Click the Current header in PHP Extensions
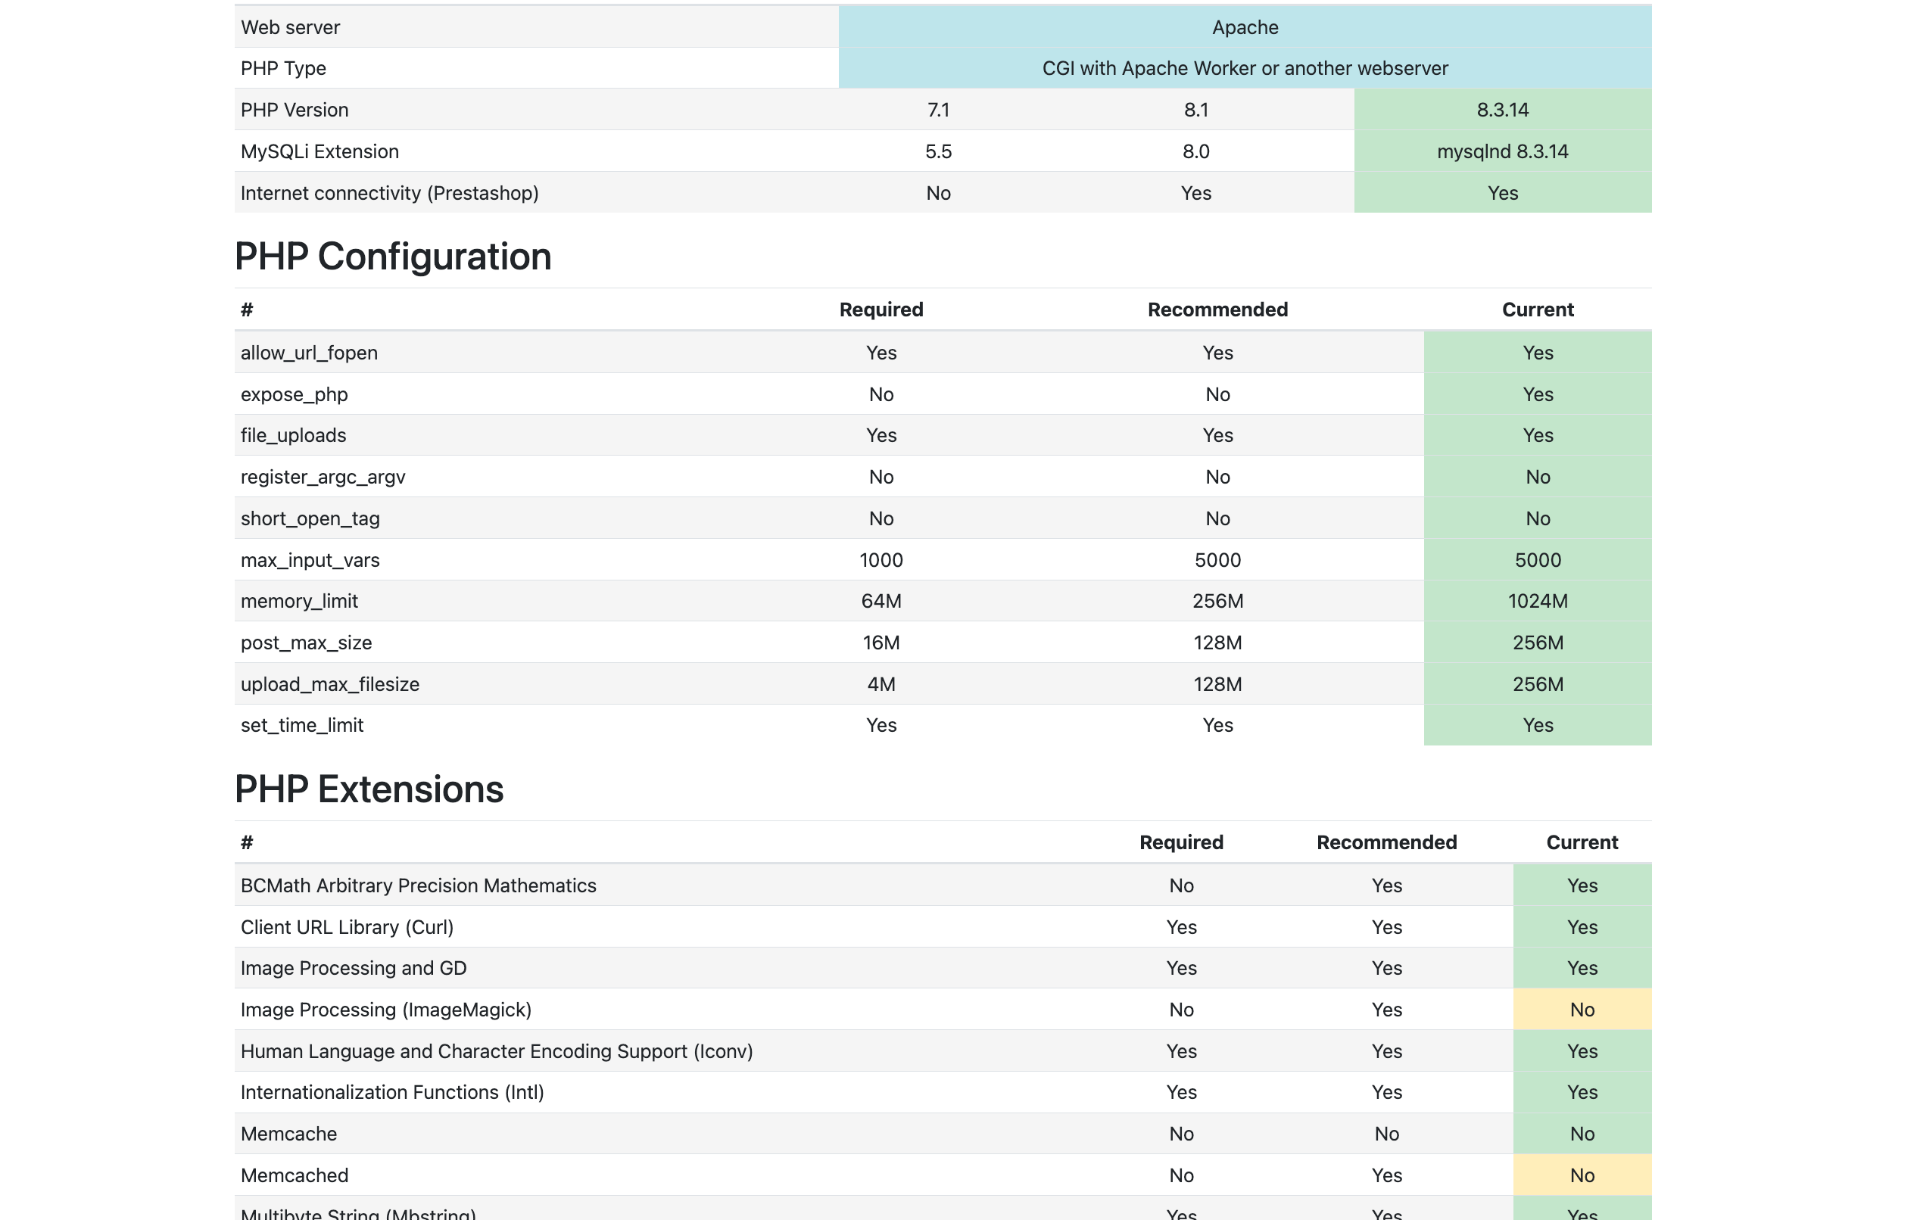The width and height of the screenshot is (1920, 1220). (x=1581, y=843)
